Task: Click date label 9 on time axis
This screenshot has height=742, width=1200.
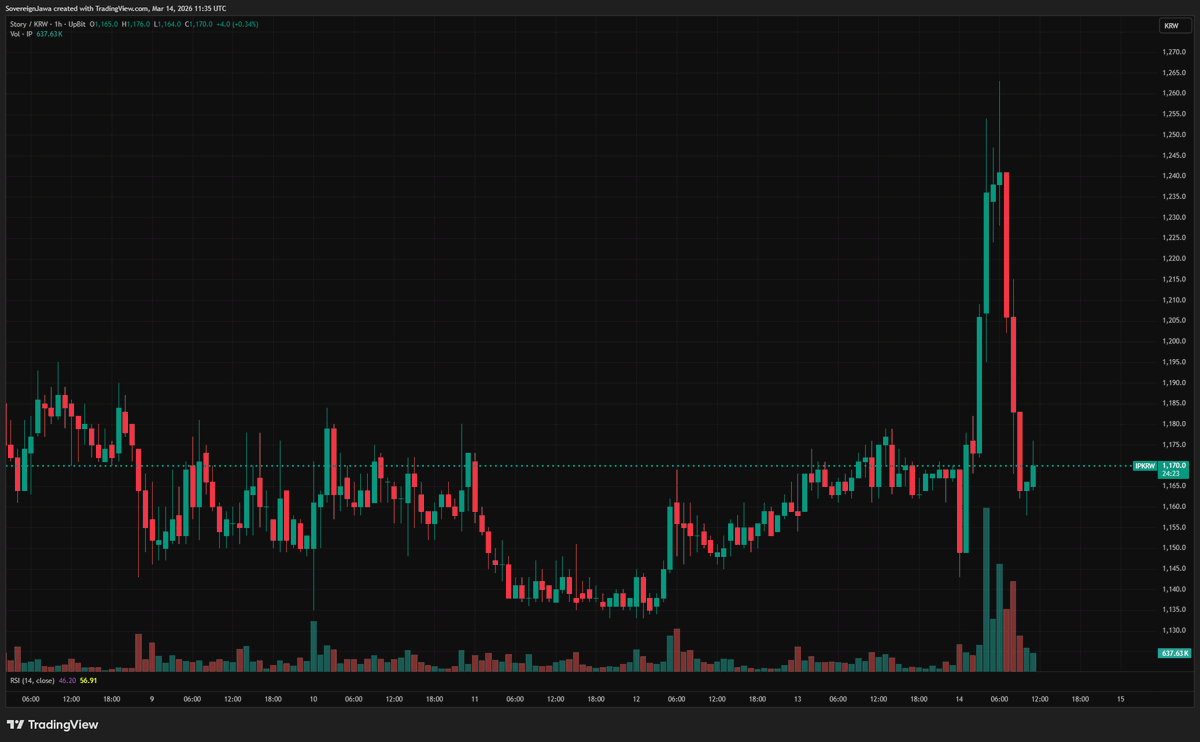Action: [152, 699]
